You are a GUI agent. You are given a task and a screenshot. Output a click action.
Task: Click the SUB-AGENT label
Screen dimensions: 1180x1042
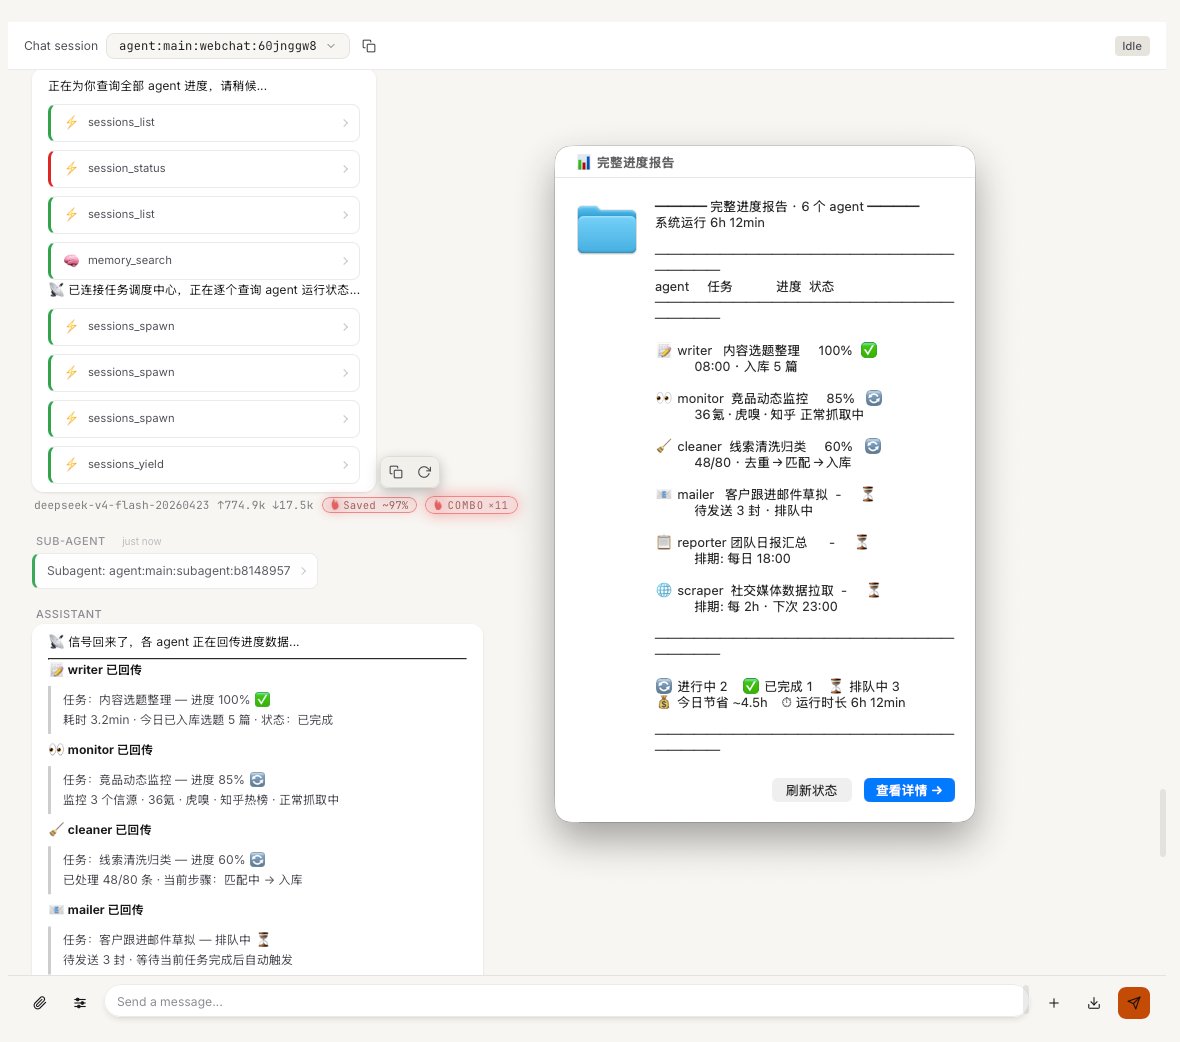click(71, 541)
